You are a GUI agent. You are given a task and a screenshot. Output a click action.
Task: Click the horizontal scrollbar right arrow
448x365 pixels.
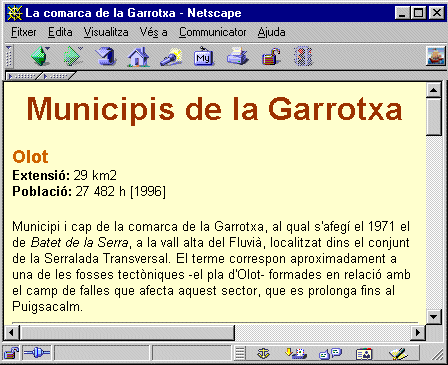pos(418,332)
